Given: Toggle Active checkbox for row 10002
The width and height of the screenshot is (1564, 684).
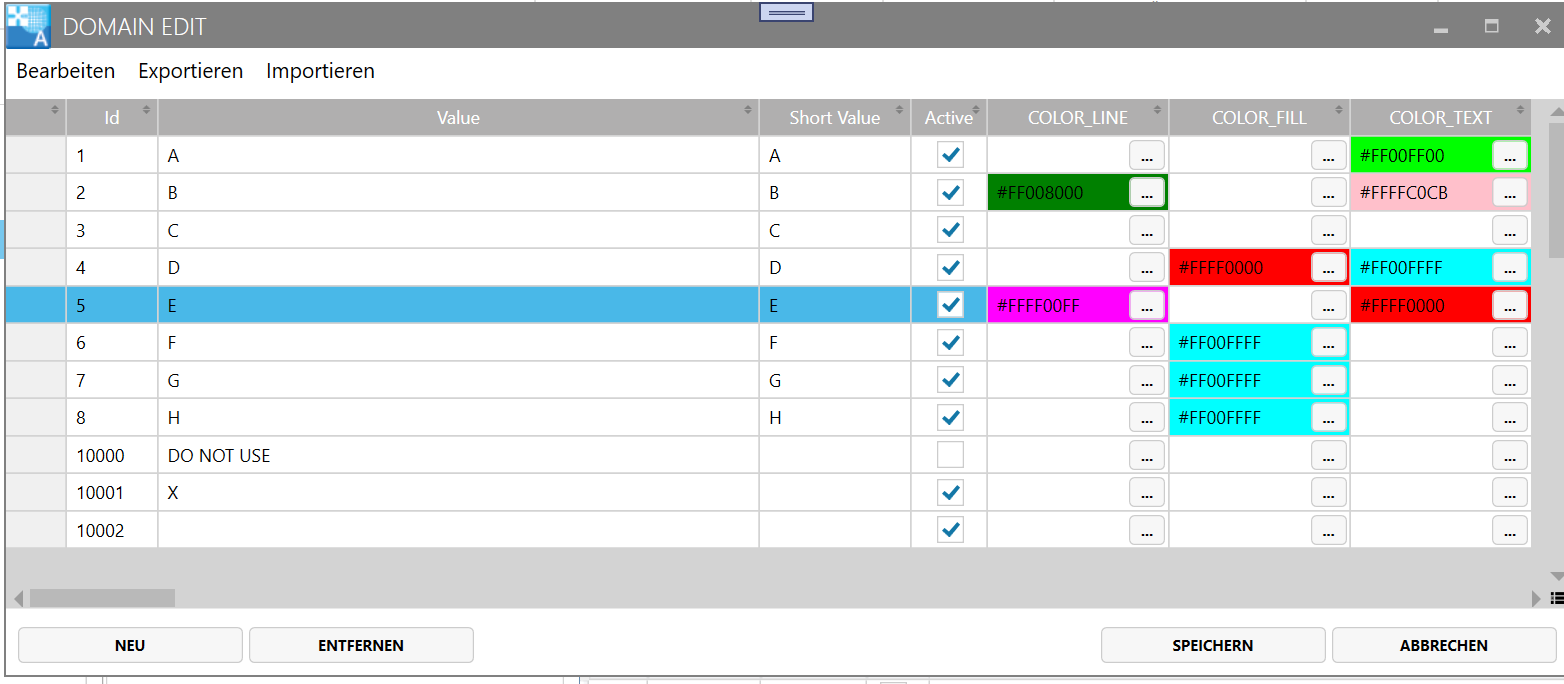Looking at the screenshot, I should [x=950, y=530].
